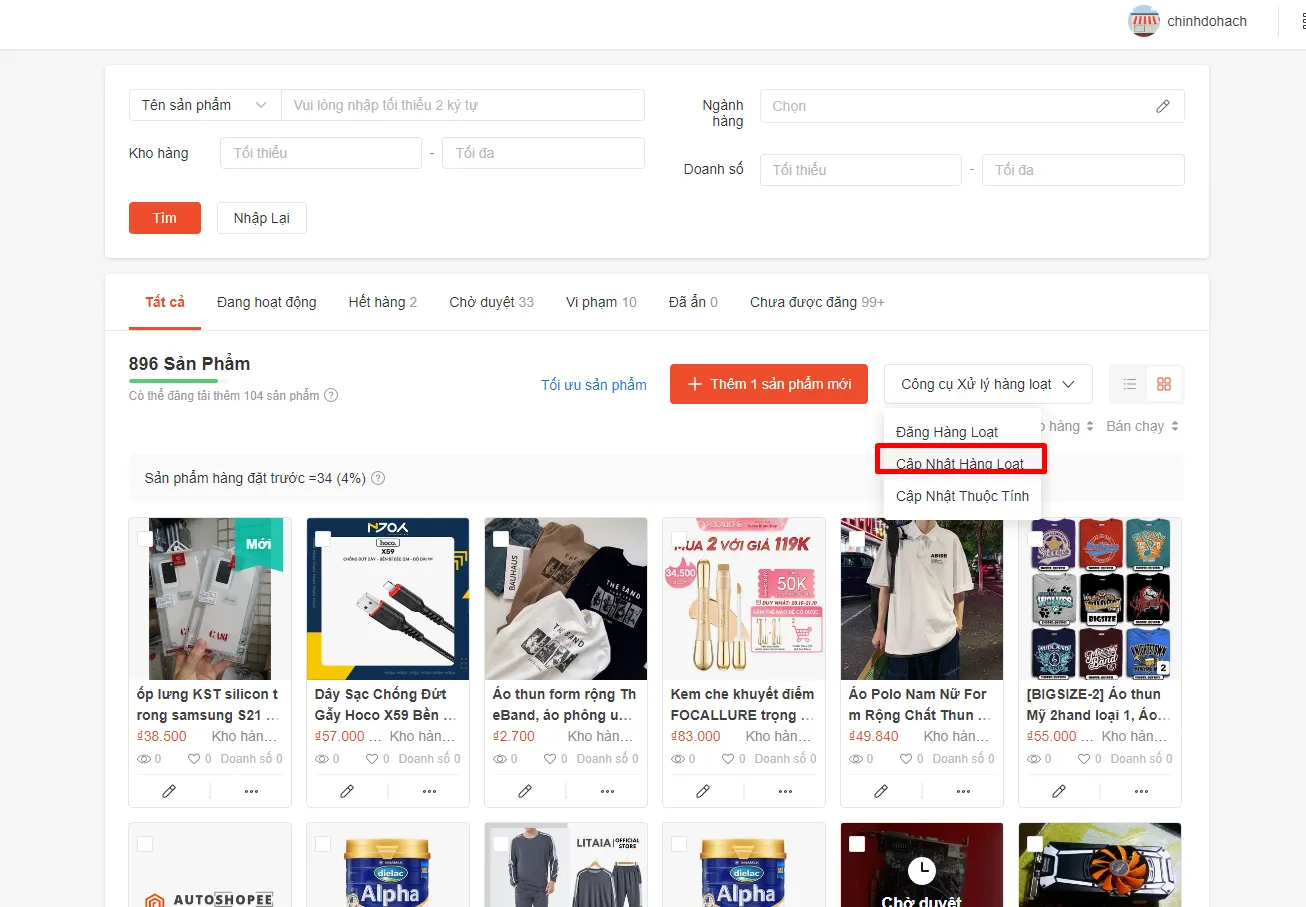Edit the BIGSIZE-2 Áo thun product
Screen dimensions: 1306x907
(x=1059, y=791)
